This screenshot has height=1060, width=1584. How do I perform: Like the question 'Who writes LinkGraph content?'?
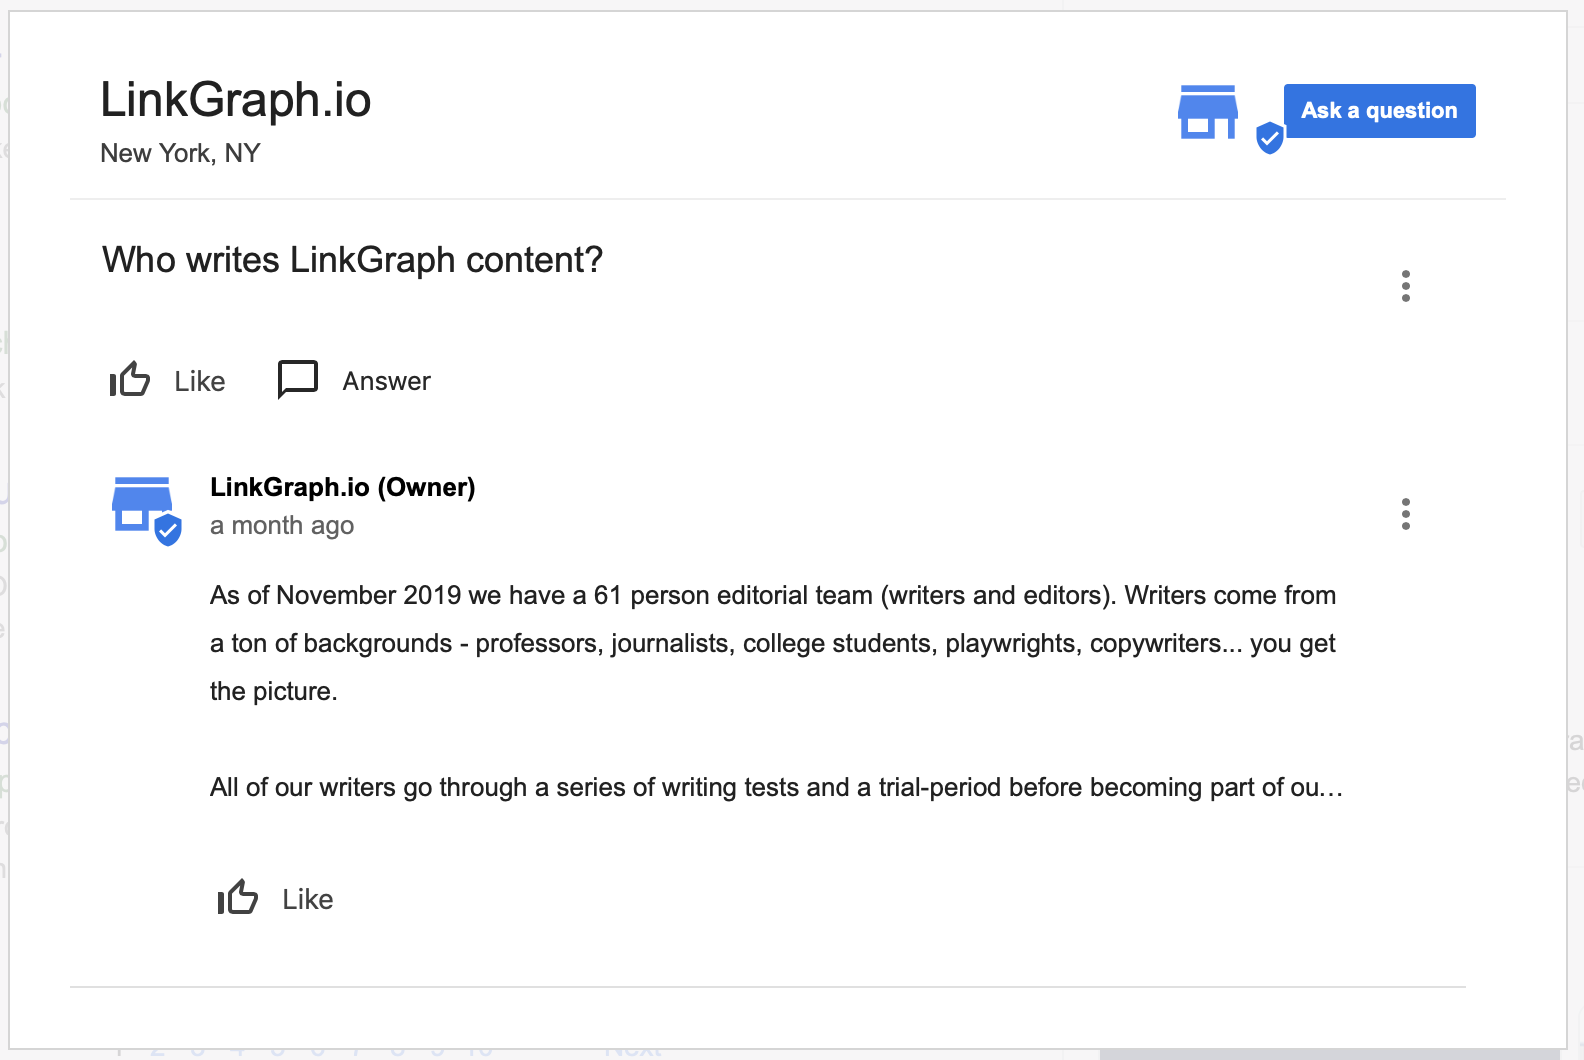click(167, 381)
